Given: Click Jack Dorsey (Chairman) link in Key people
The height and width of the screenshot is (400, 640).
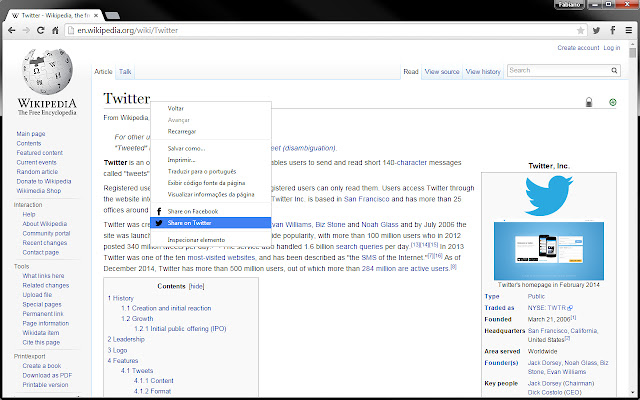Looking at the screenshot, I should (561, 383).
